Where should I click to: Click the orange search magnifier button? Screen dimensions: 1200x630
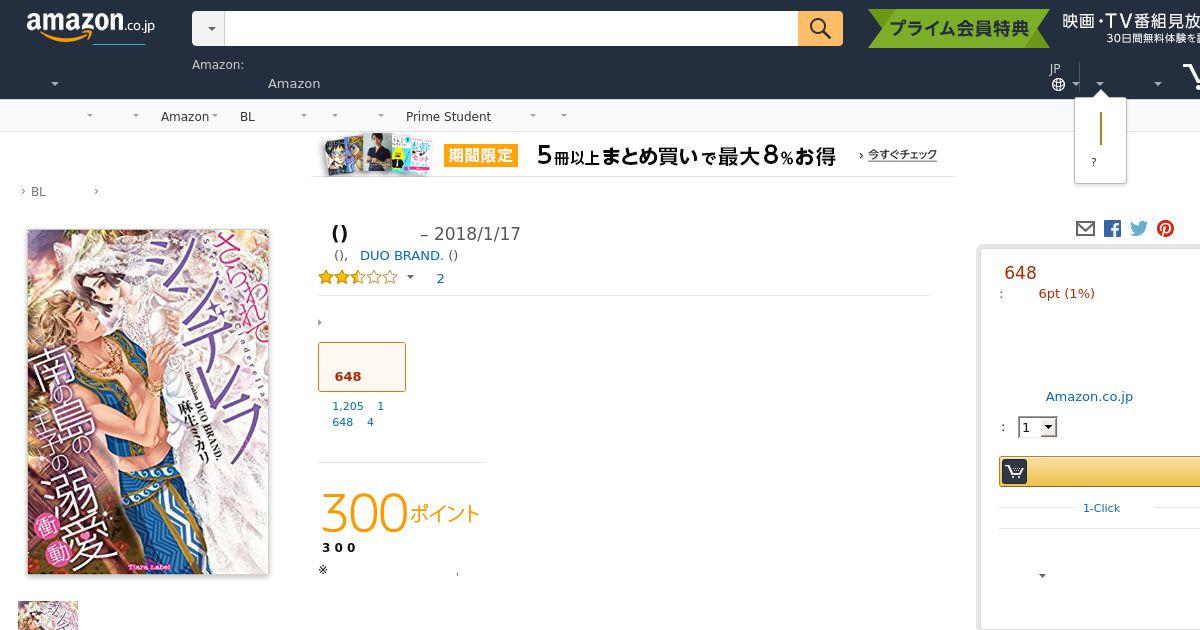(x=820, y=29)
